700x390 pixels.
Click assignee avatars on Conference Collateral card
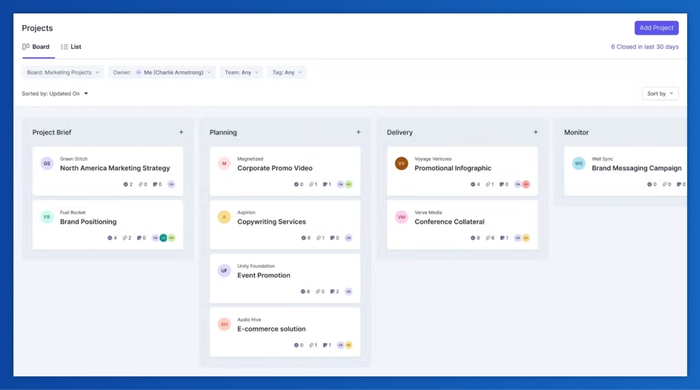click(x=522, y=238)
